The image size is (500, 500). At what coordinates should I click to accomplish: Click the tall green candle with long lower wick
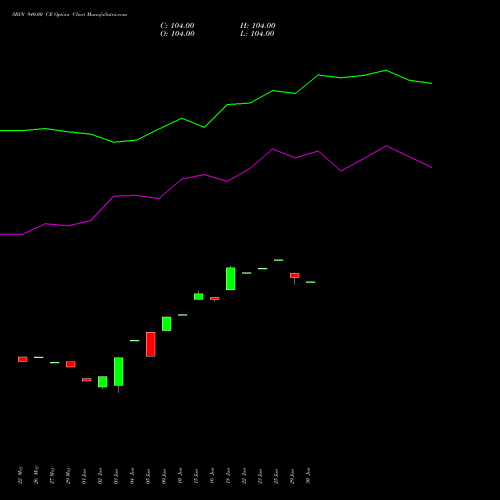(119, 372)
